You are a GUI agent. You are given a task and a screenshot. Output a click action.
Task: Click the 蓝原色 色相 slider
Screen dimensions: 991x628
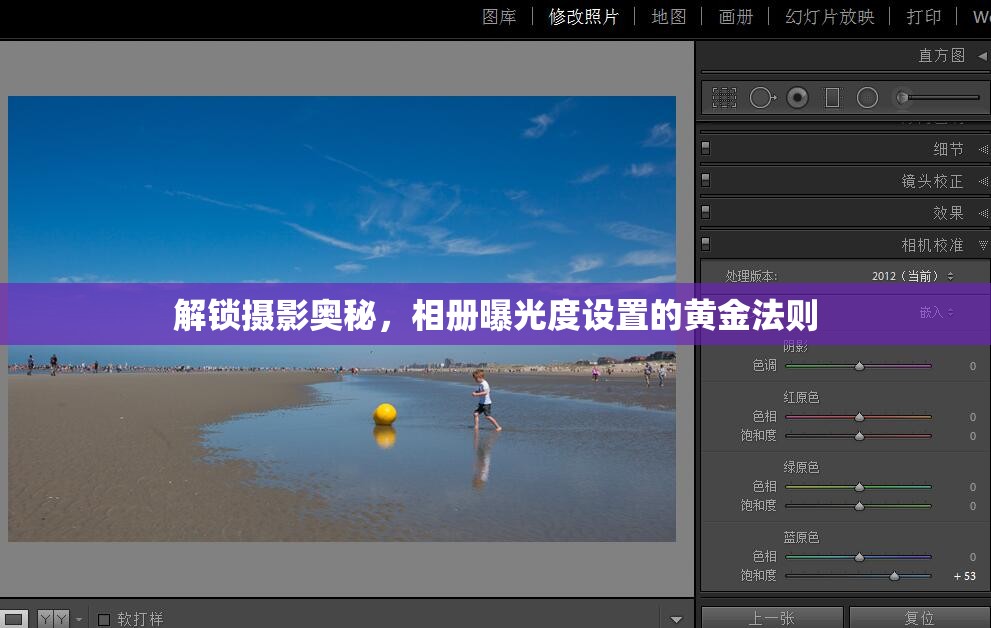click(858, 557)
